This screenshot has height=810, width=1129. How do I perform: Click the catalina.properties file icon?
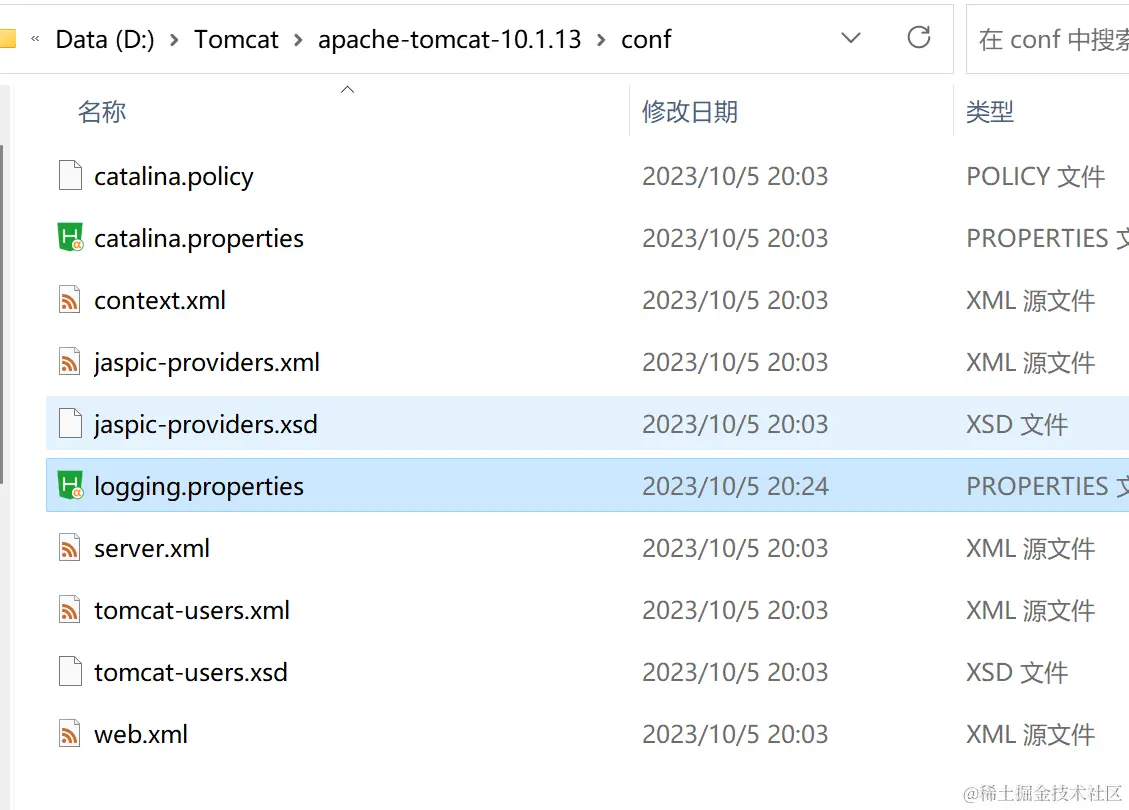click(70, 238)
